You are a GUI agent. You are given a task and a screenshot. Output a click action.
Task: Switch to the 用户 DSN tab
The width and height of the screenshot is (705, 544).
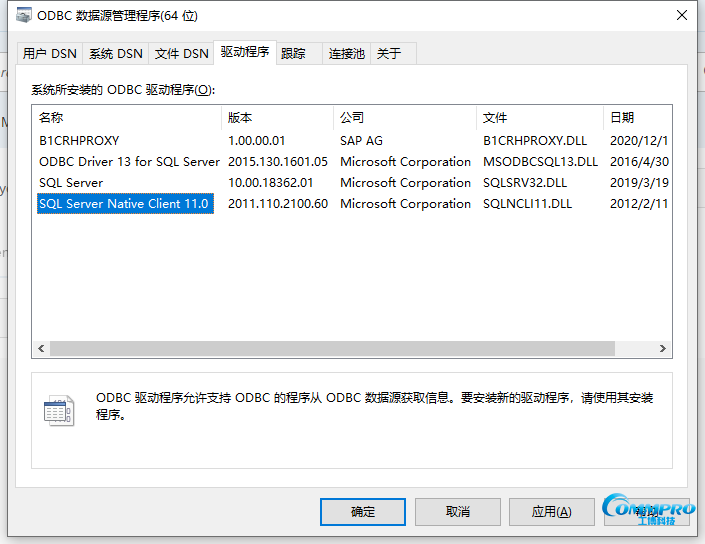(x=50, y=54)
